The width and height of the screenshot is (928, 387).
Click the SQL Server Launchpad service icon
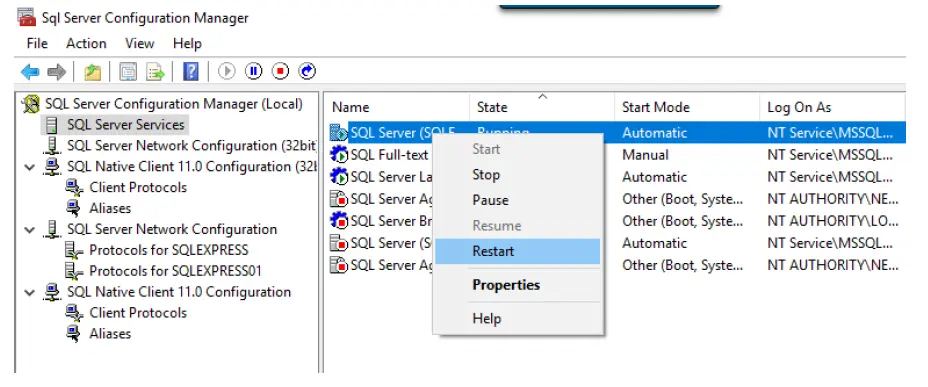[x=339, y=177]
